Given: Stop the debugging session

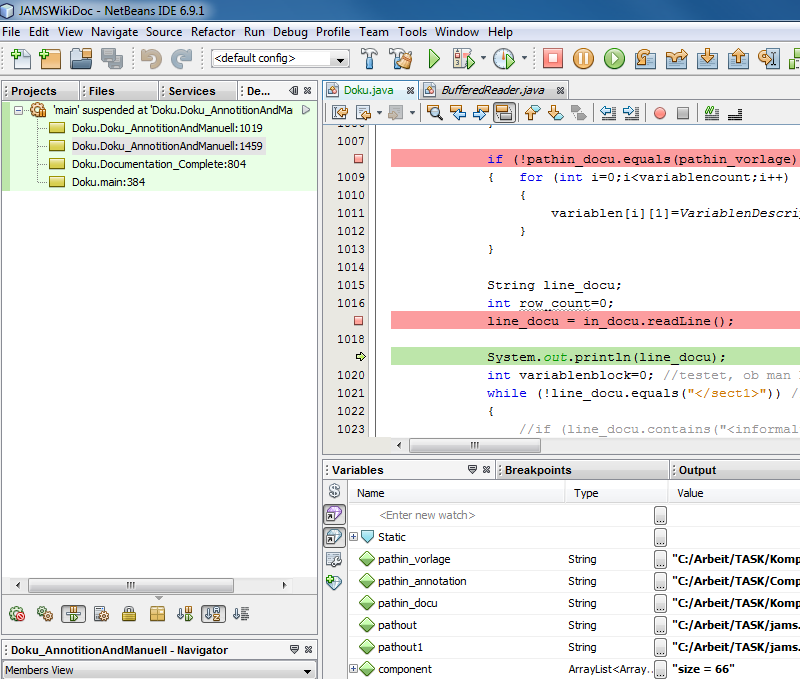Looking at the screenshot, I should 553,60.
